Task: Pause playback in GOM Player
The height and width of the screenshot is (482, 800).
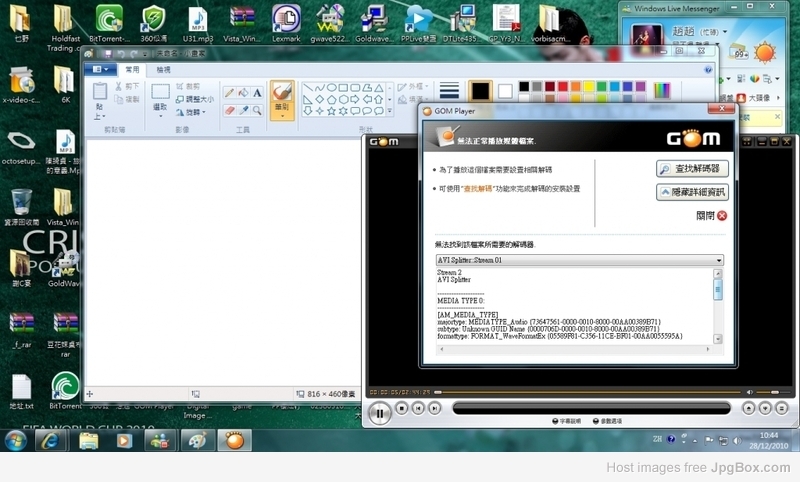Action: coord(379,411)
